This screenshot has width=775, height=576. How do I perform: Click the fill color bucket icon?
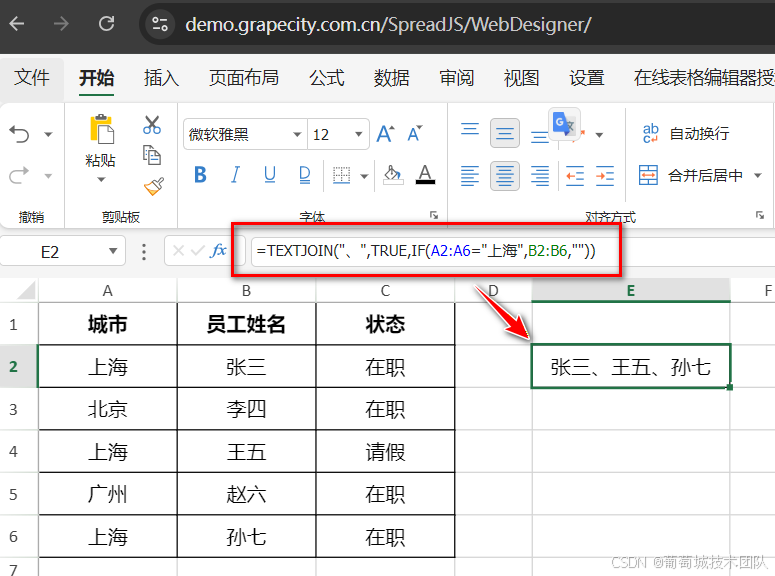click(x=393, y=175)
